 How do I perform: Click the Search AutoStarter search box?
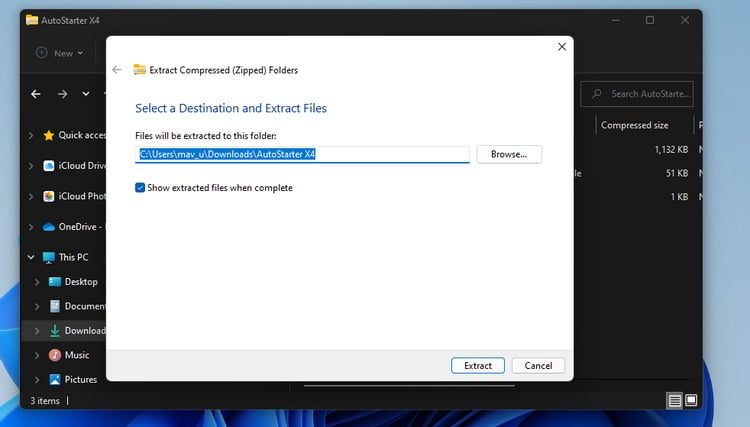(x=637, y=94)
